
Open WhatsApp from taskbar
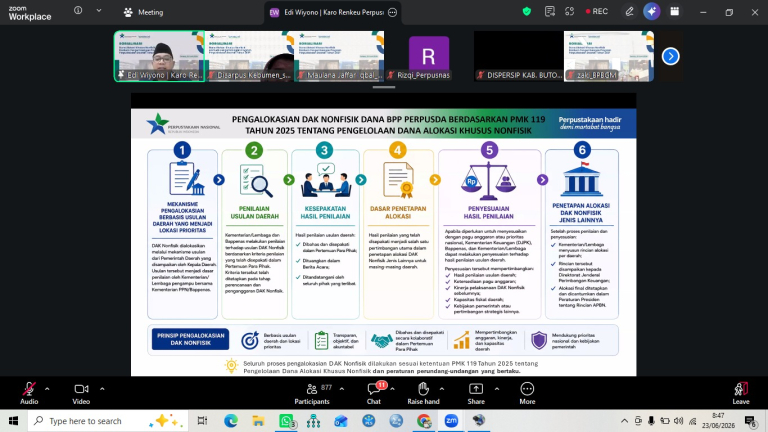(x=287, y=421)
